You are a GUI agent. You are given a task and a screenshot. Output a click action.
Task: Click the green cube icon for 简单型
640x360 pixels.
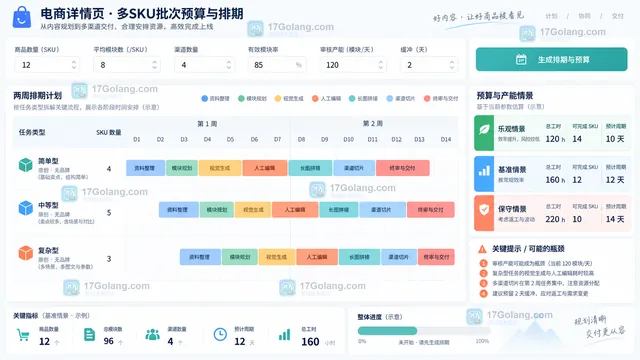tap(25, 165)
